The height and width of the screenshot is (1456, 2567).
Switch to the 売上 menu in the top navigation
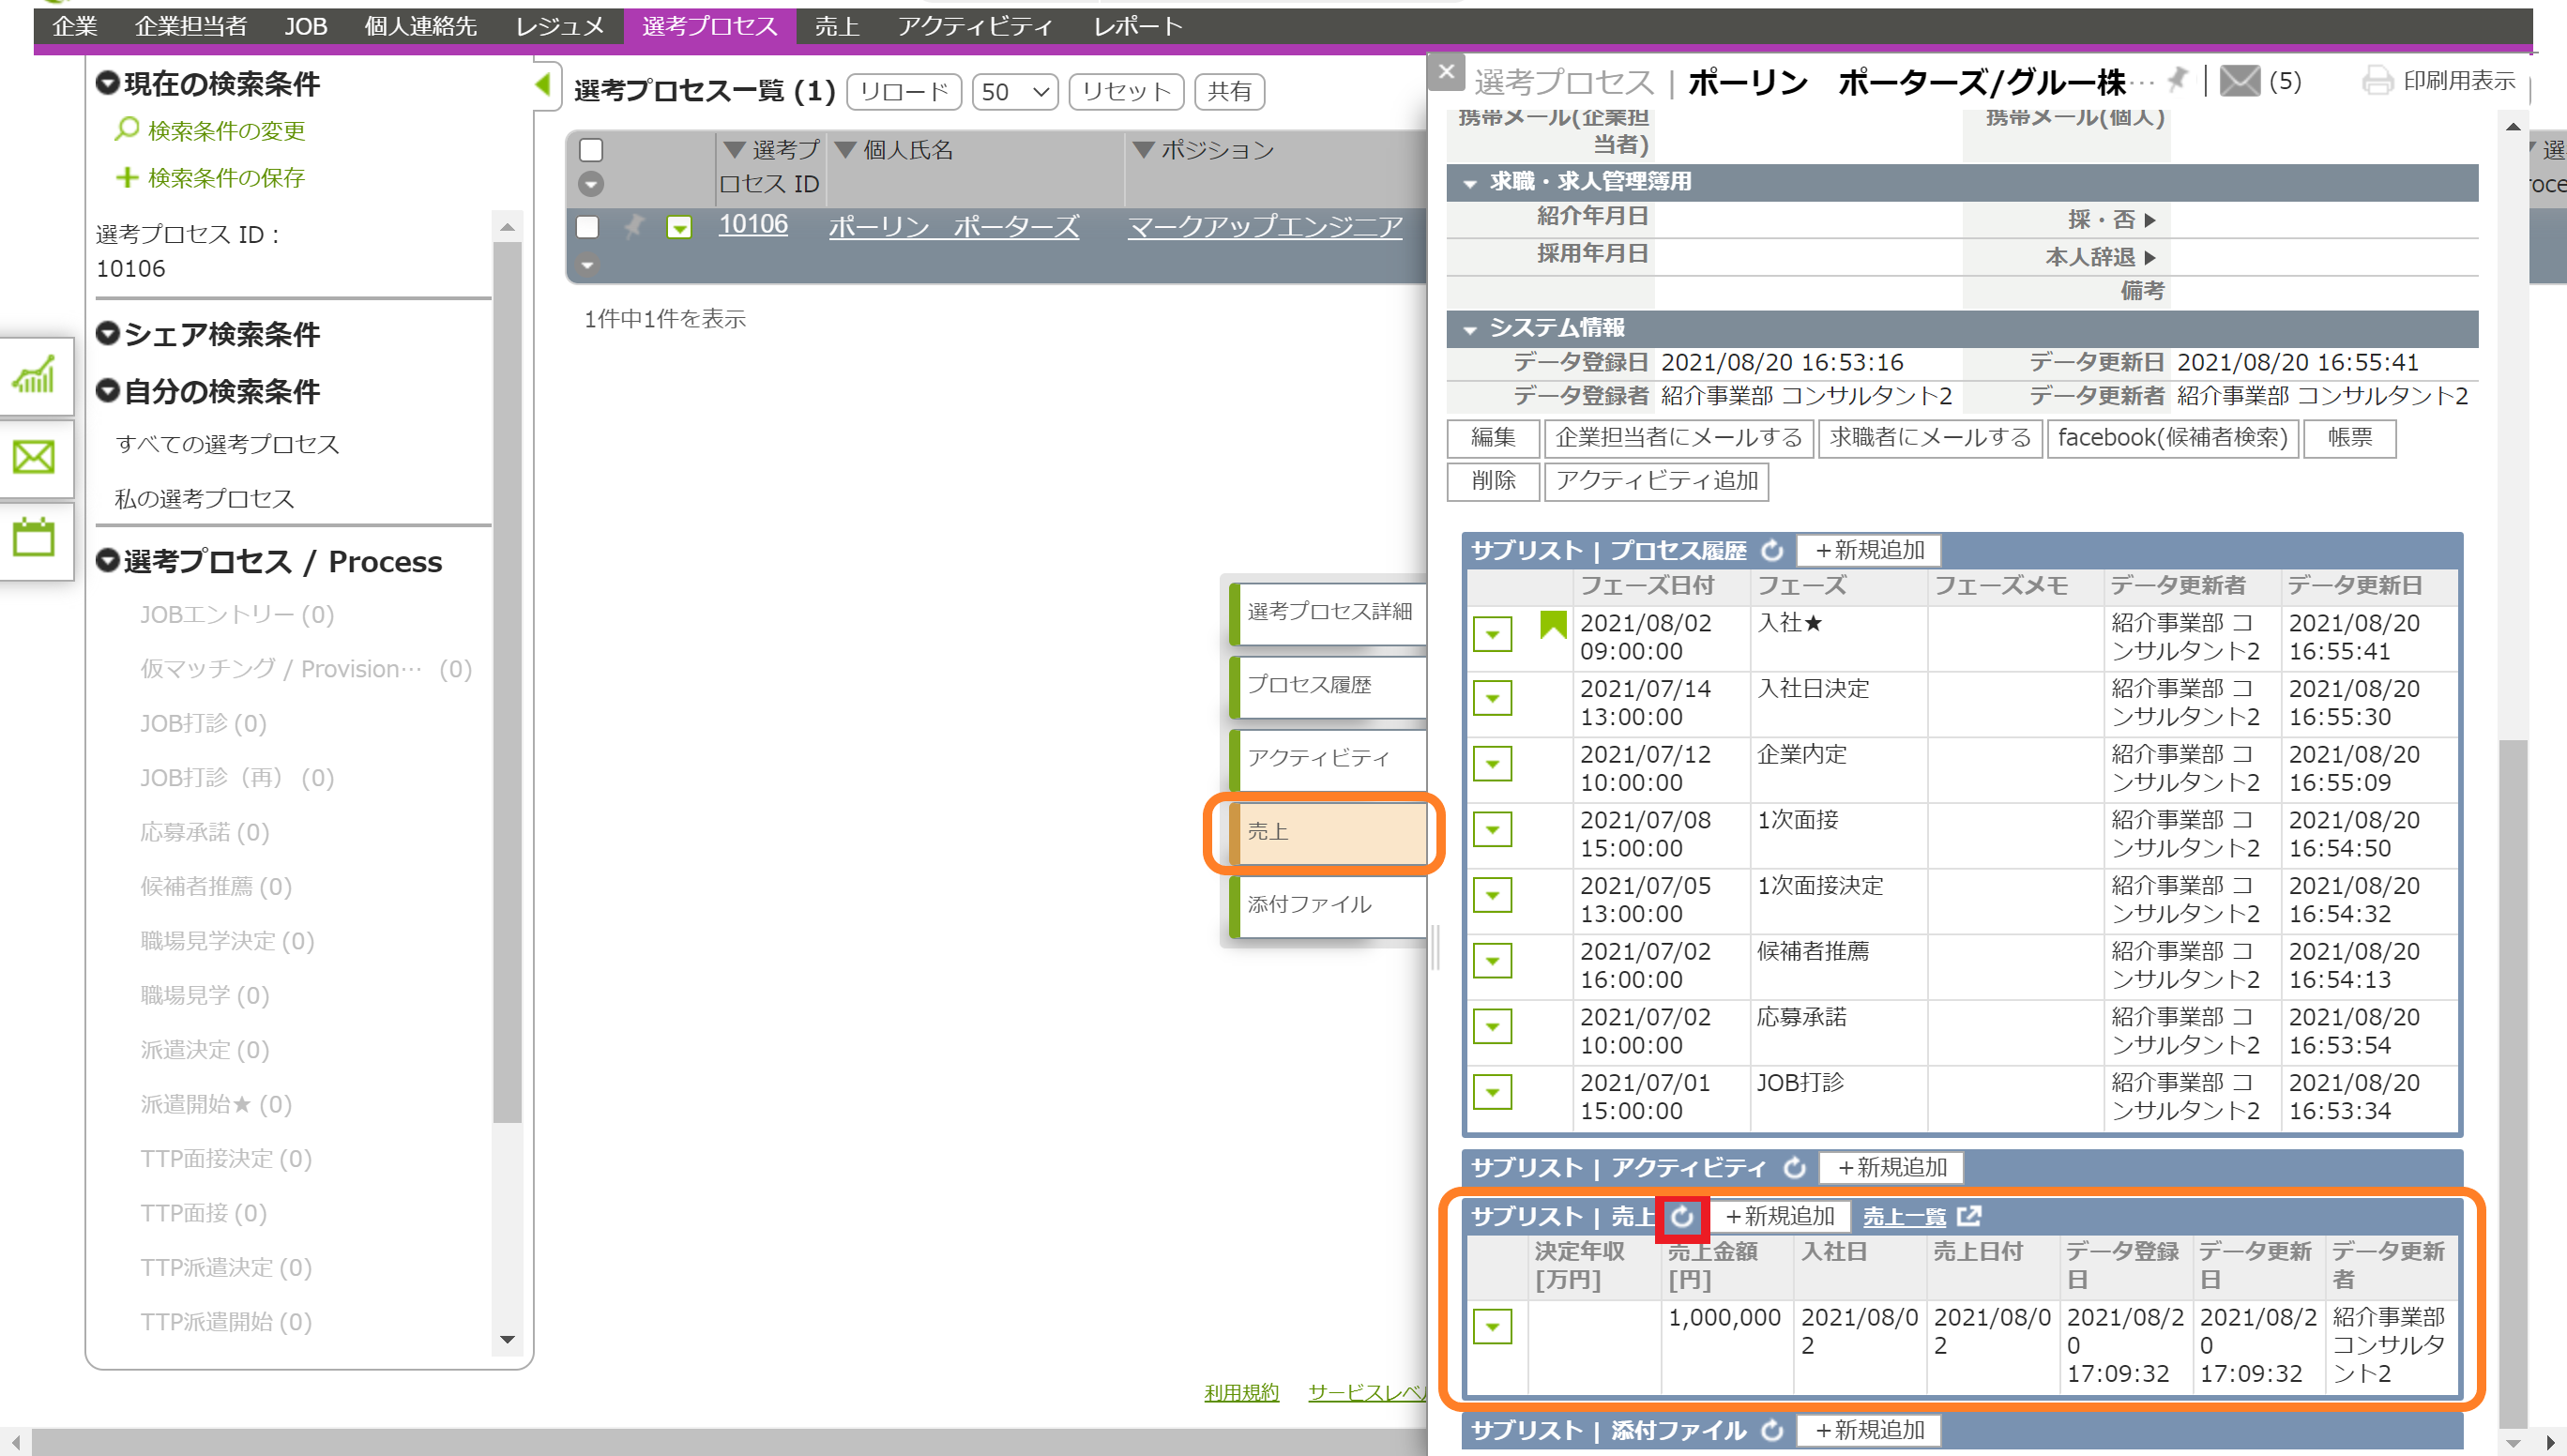836,26
